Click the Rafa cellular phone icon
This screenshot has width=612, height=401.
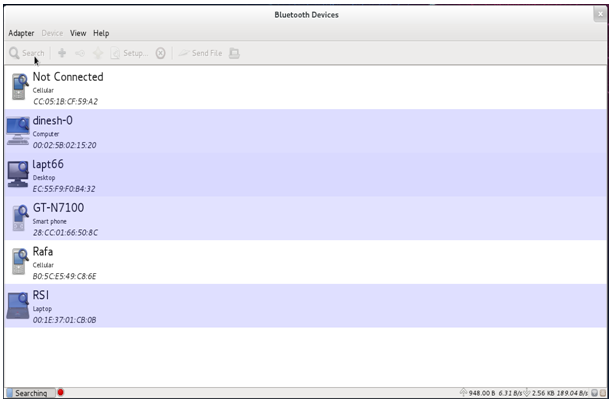[18, 261]
